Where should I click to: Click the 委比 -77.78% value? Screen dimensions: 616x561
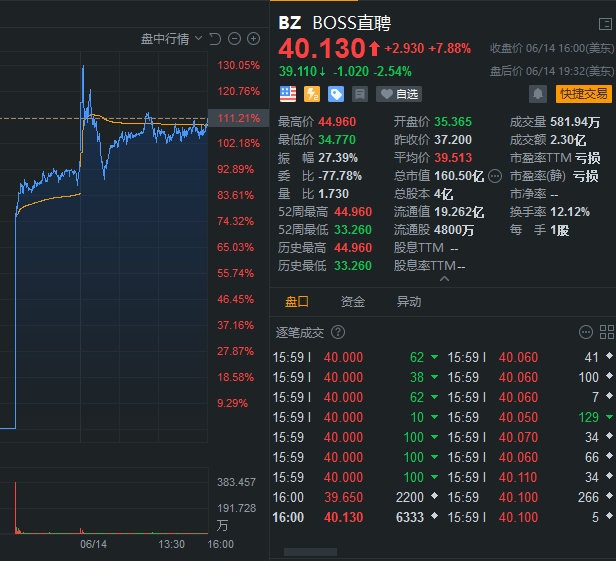[340, 176]
